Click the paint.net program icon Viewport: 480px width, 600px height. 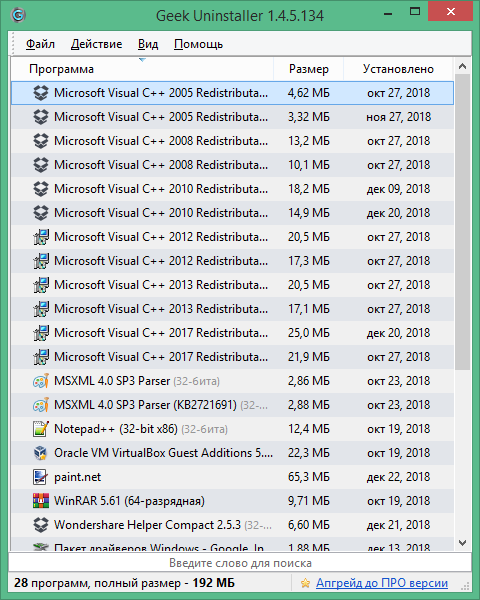point(41,477)
